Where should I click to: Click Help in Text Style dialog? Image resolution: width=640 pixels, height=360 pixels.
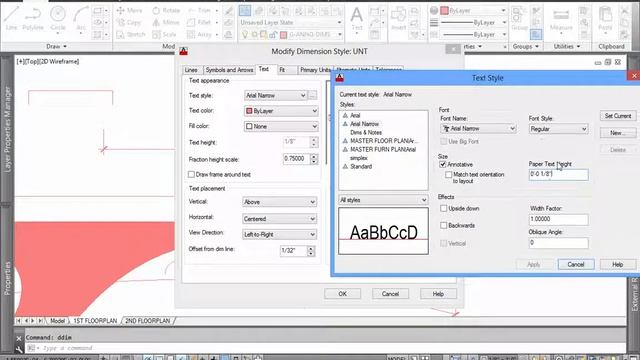[618, 264]
